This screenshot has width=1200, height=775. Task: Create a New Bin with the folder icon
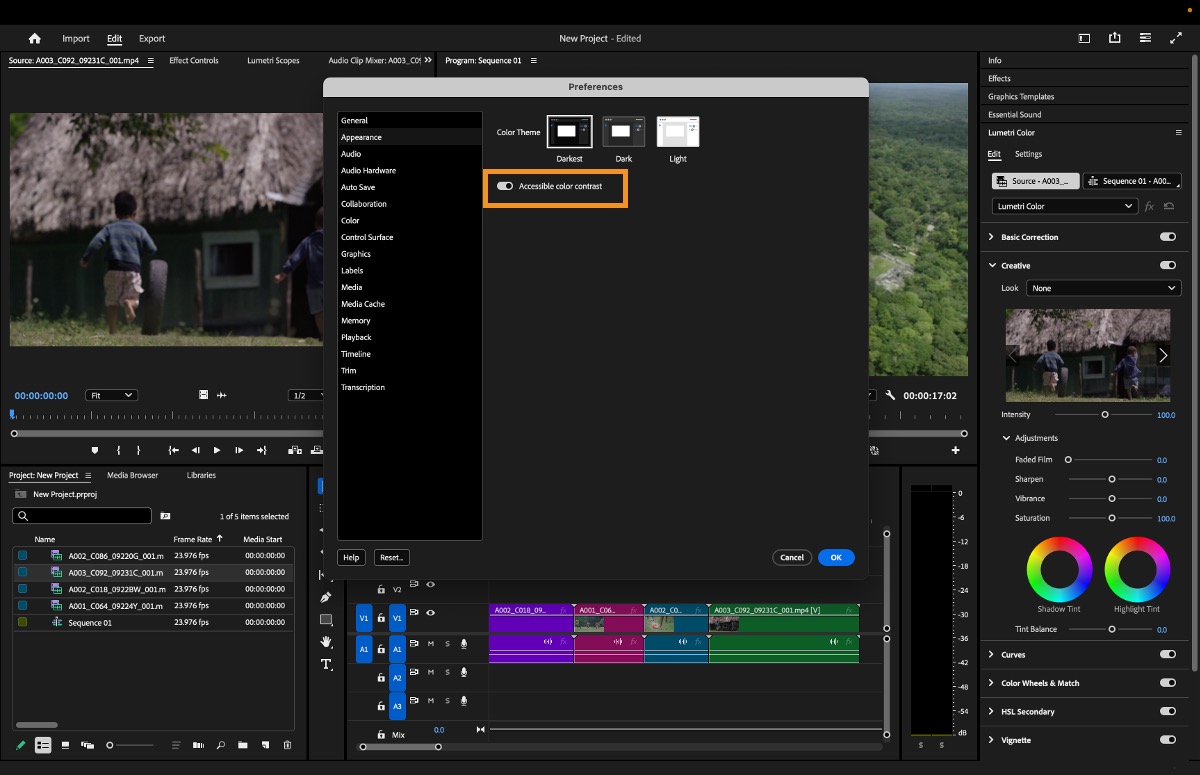tap(243, 745)
